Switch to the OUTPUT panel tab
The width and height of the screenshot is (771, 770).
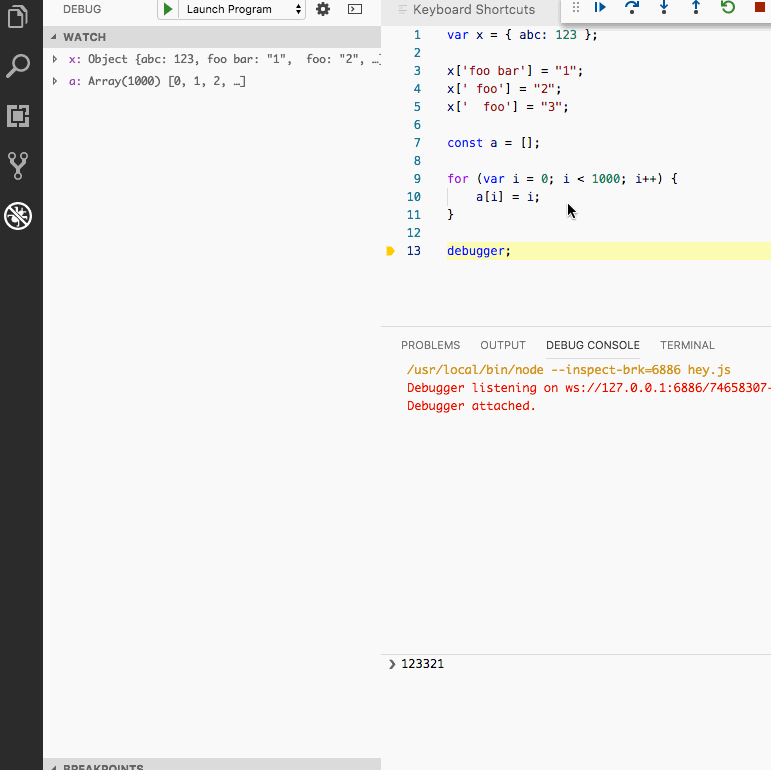(503, 345)
